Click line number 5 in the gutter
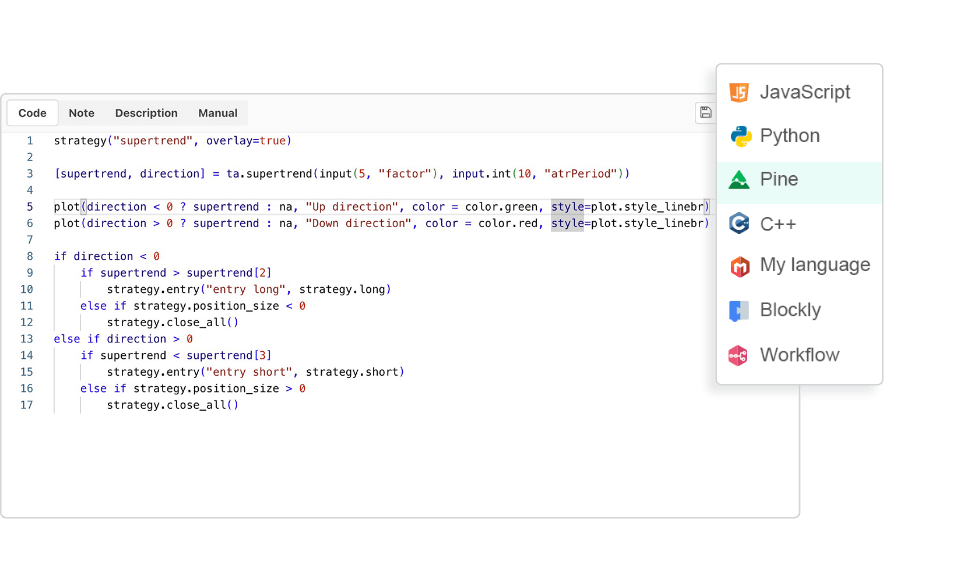The width and height of the screenshot is (978, 579). (x=29, y=207)
